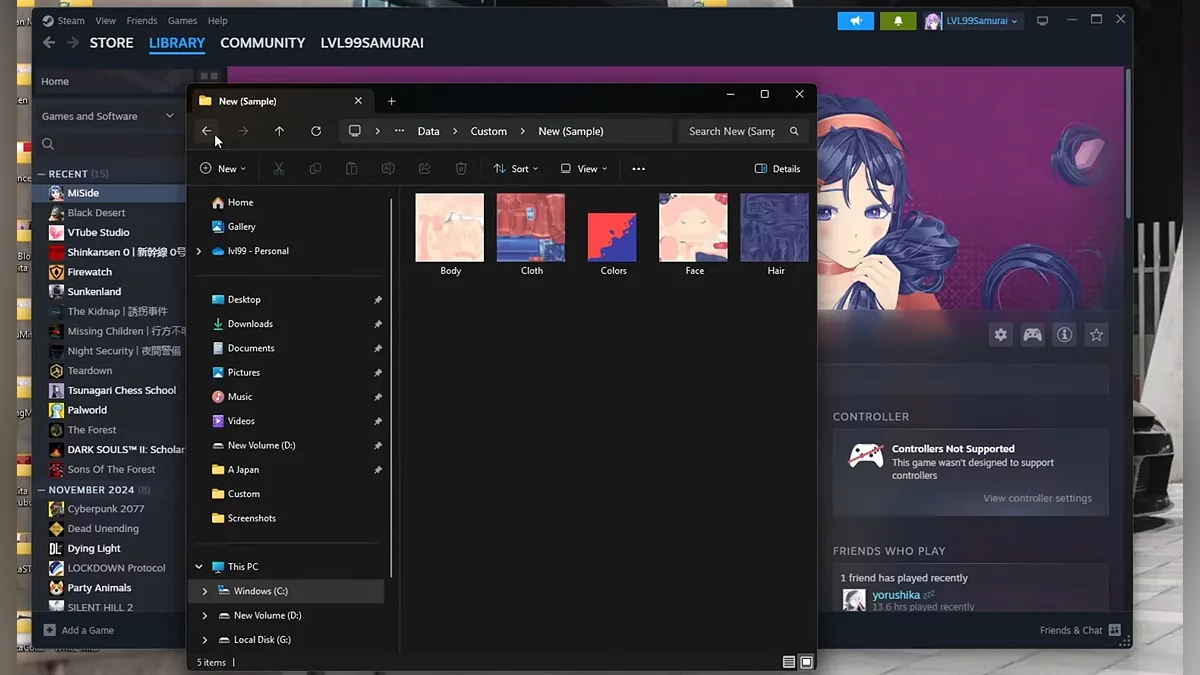Viewport: 1200px width, 675px height.
Task: Expand the Windows (C:) drive node
Action: point(205,591)
